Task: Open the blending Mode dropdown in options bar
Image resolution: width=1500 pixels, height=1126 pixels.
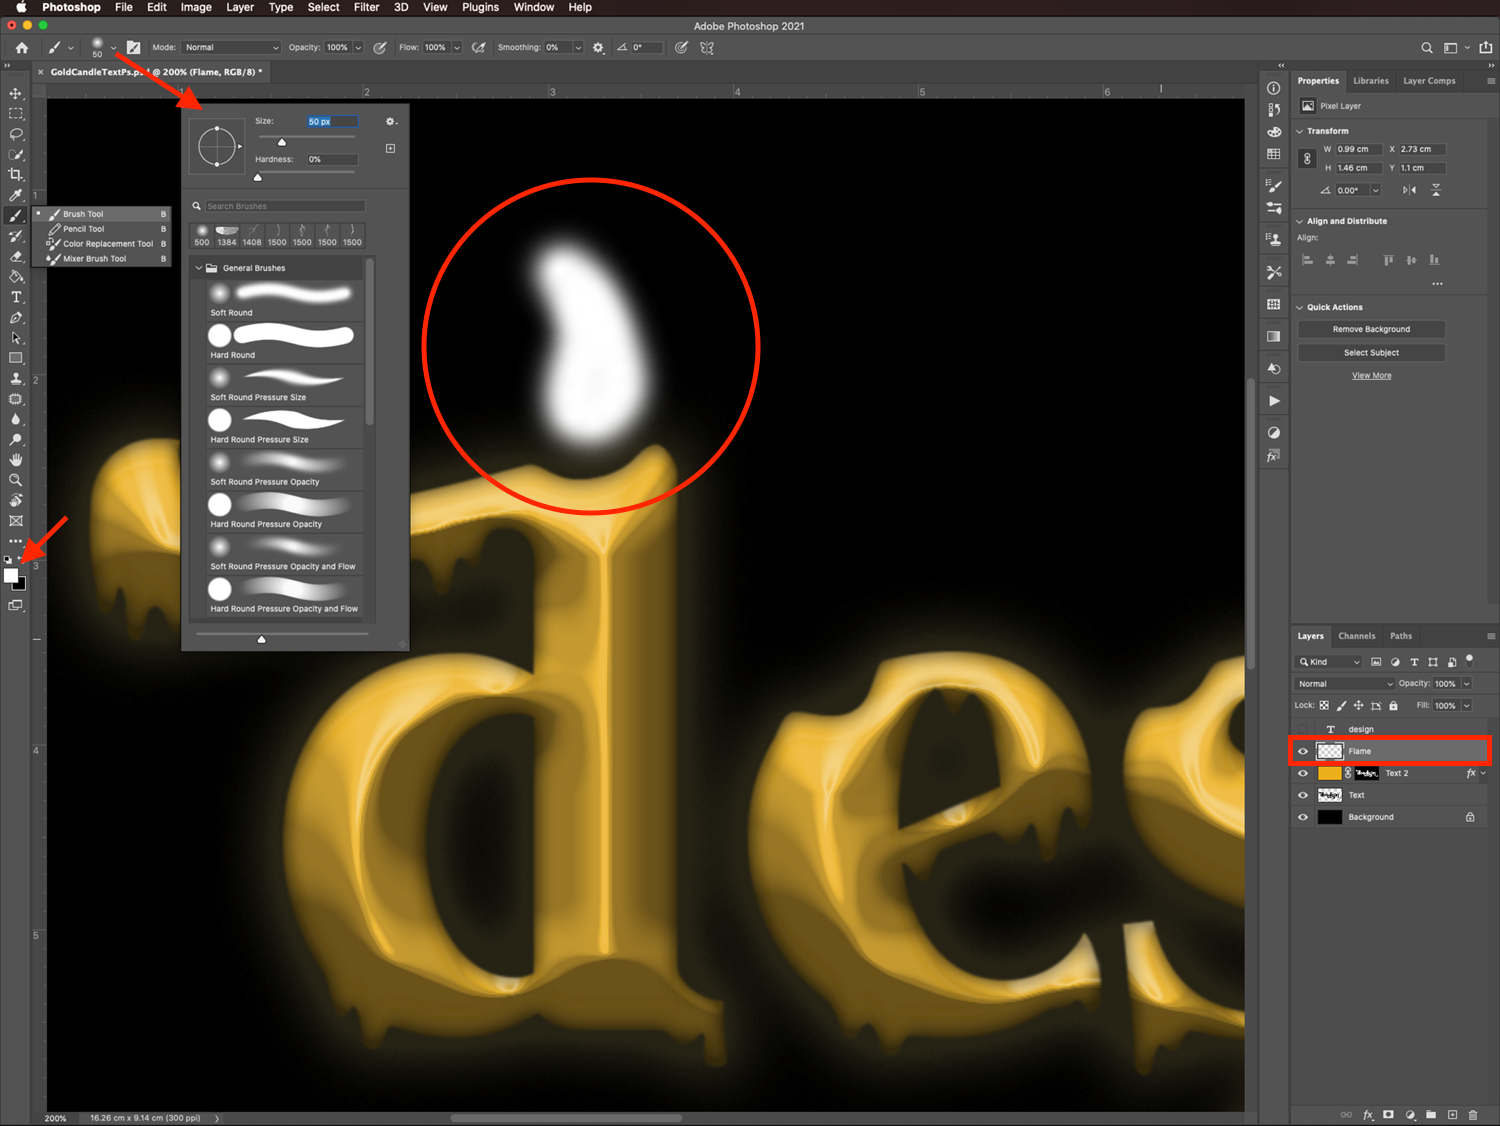Action: [x=231, y=47]
